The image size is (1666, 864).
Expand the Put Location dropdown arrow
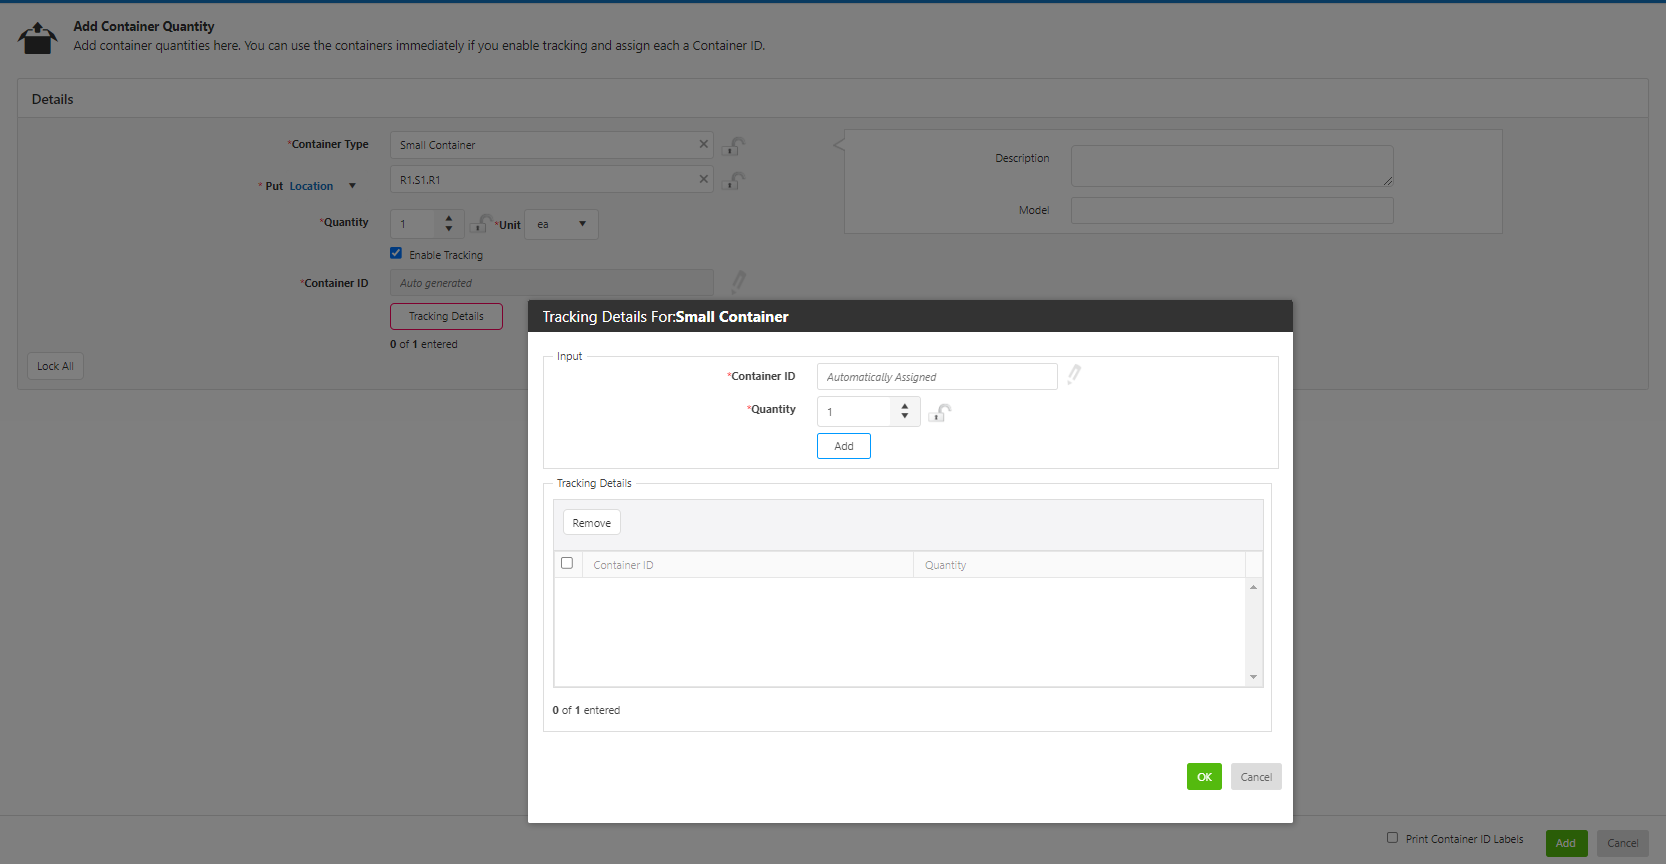coord(352,186)
